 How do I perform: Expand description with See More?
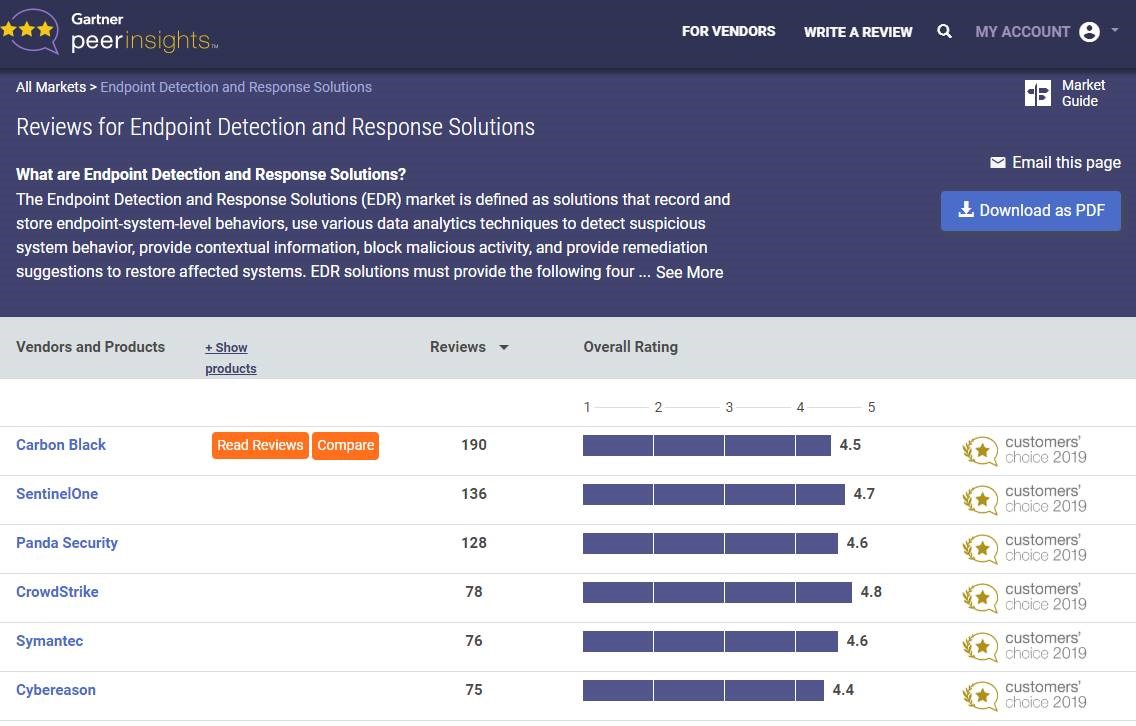coord(689,272)
